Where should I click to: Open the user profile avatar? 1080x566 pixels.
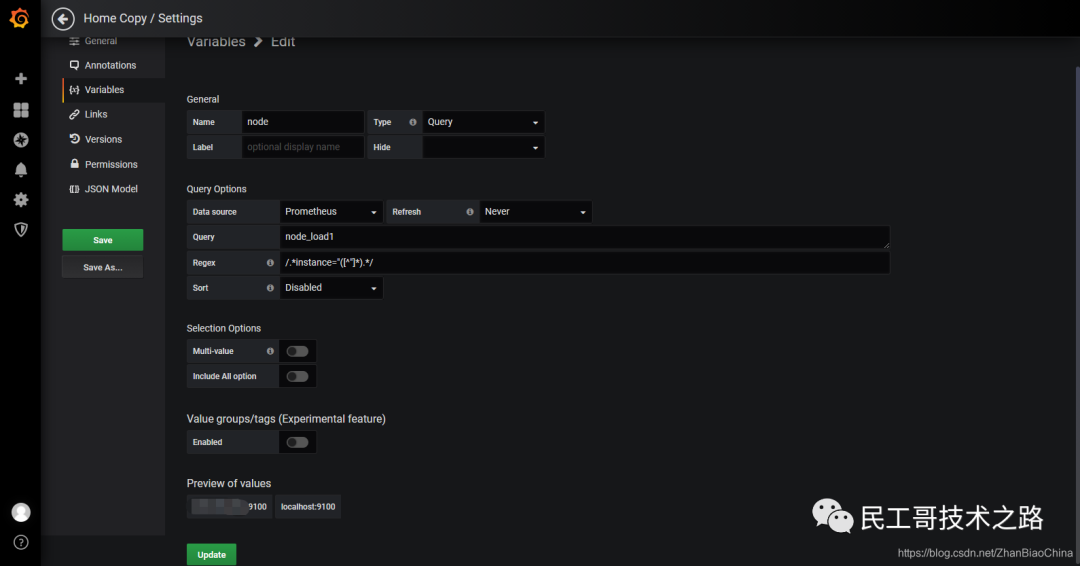[21, 512]
